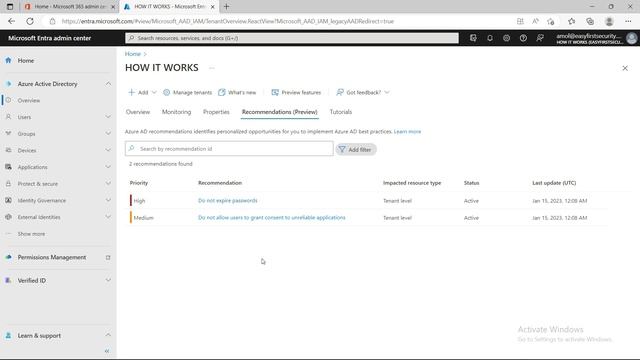Image resolution: width=640 pixels, height=360 pixels.
Task: Click the Permissions Management cloud icon
Action: point(8,257)
